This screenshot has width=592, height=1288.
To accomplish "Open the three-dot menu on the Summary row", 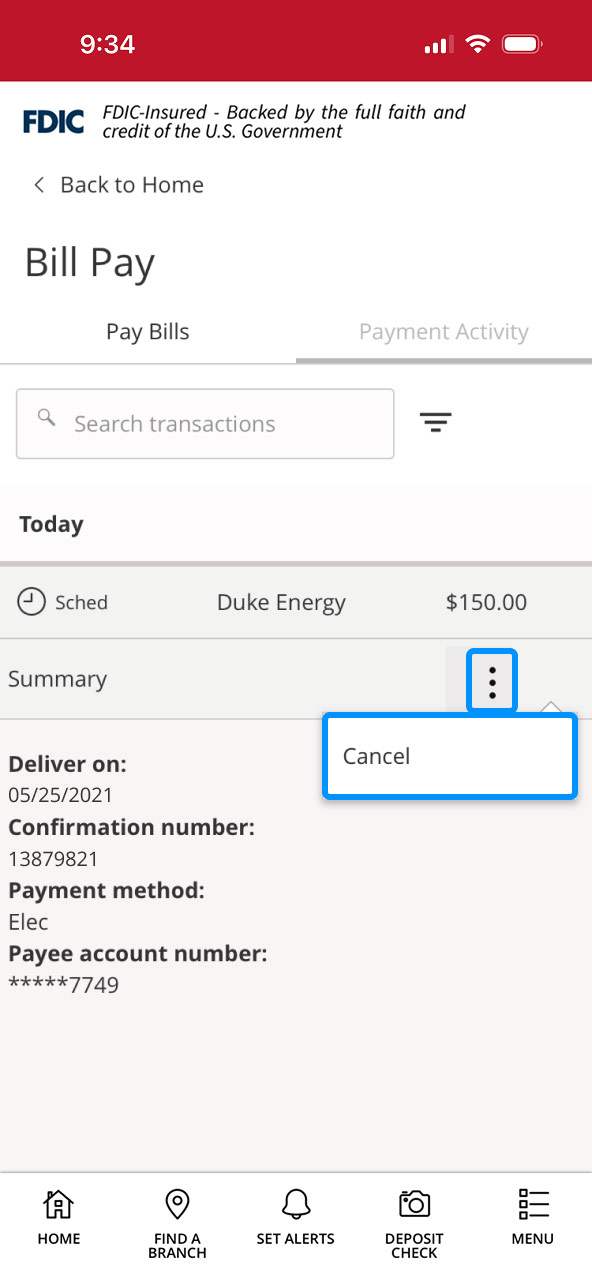I will tap(491, 681).
